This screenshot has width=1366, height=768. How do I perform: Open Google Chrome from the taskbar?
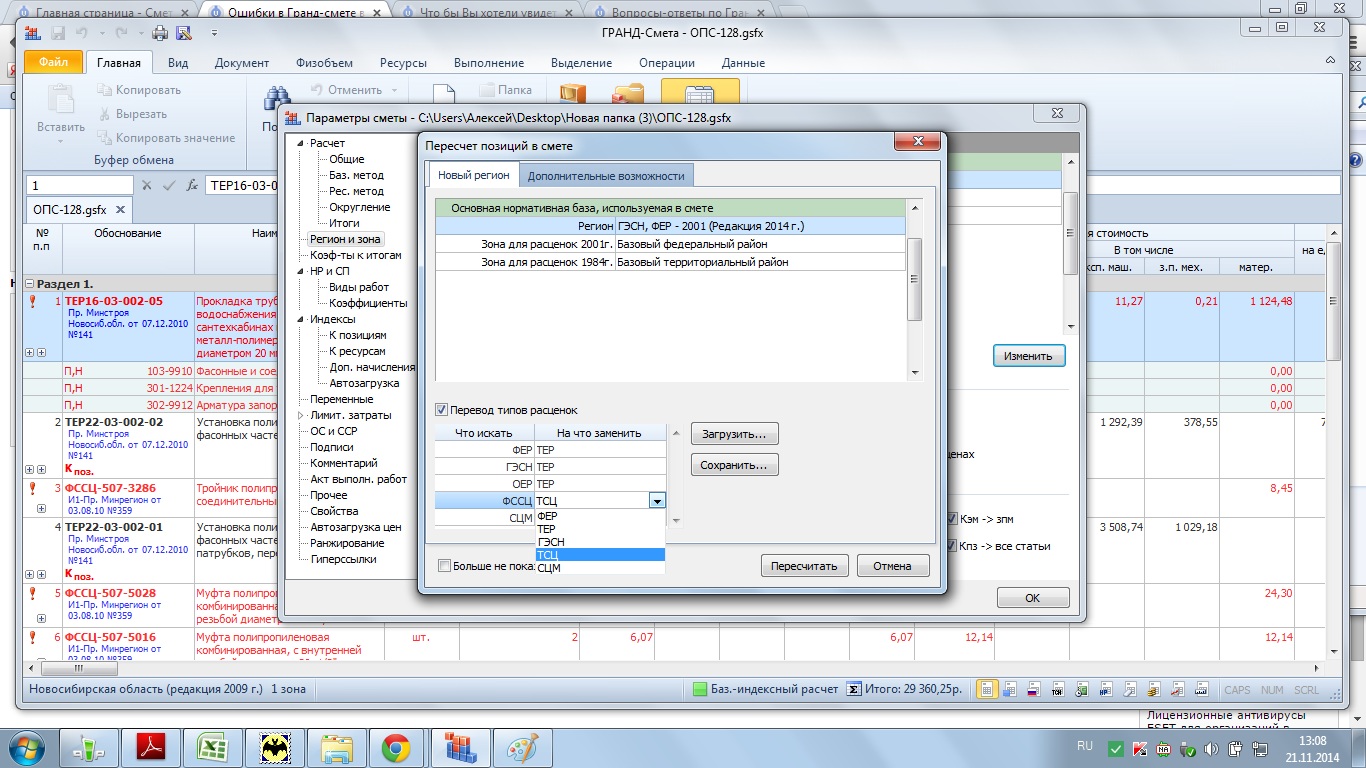pyautogui.click(x=396, y=747)
